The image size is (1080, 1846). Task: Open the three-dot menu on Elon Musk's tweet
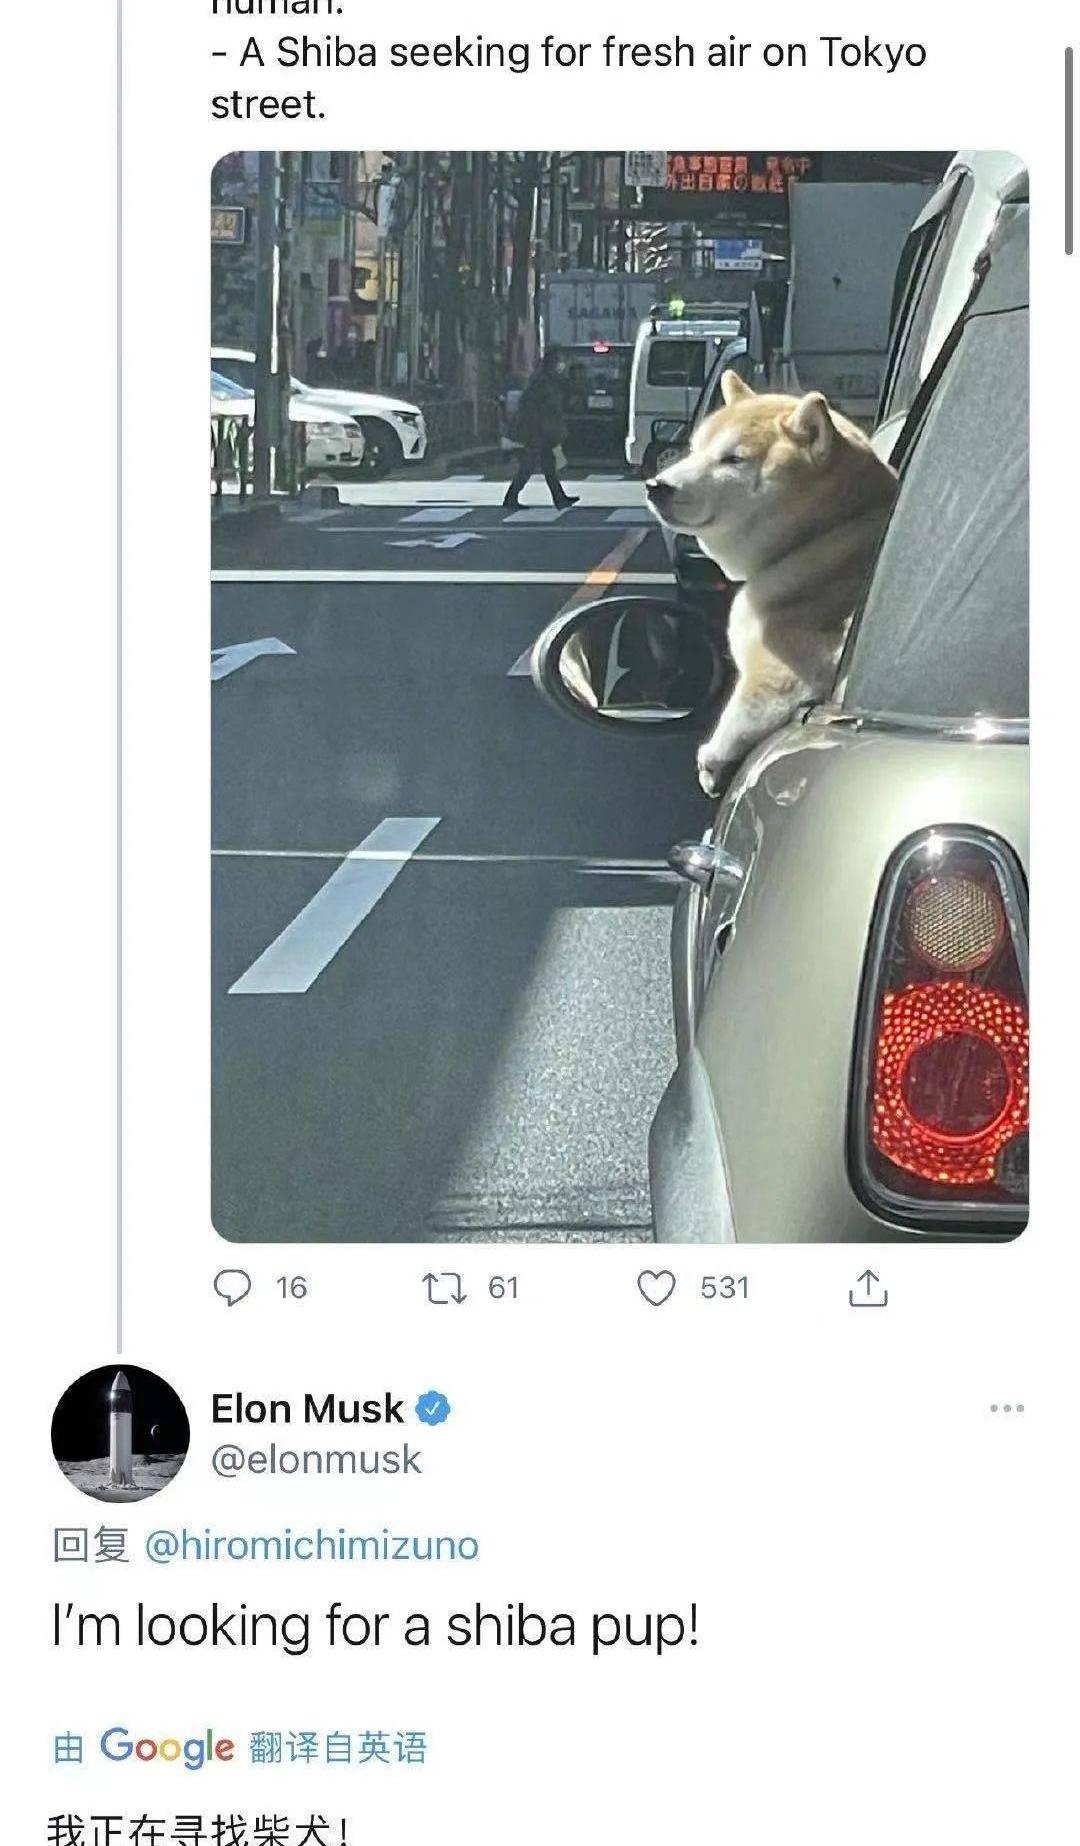click(x=1006, y=1408)
